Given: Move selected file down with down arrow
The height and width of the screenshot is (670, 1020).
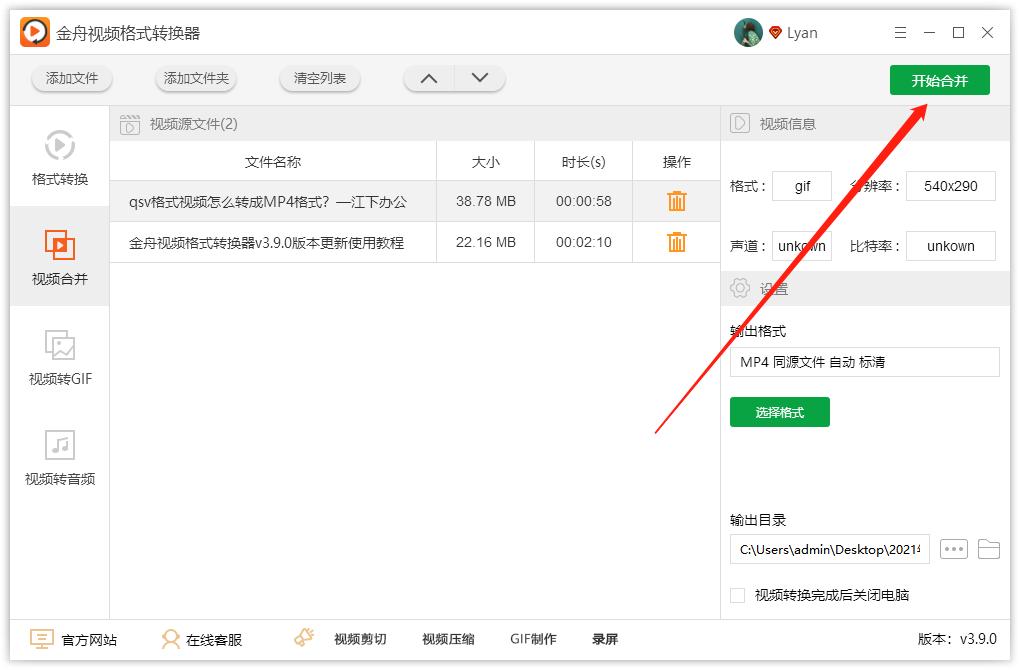Looking at the screenshot, I should [x=480, y=78].
